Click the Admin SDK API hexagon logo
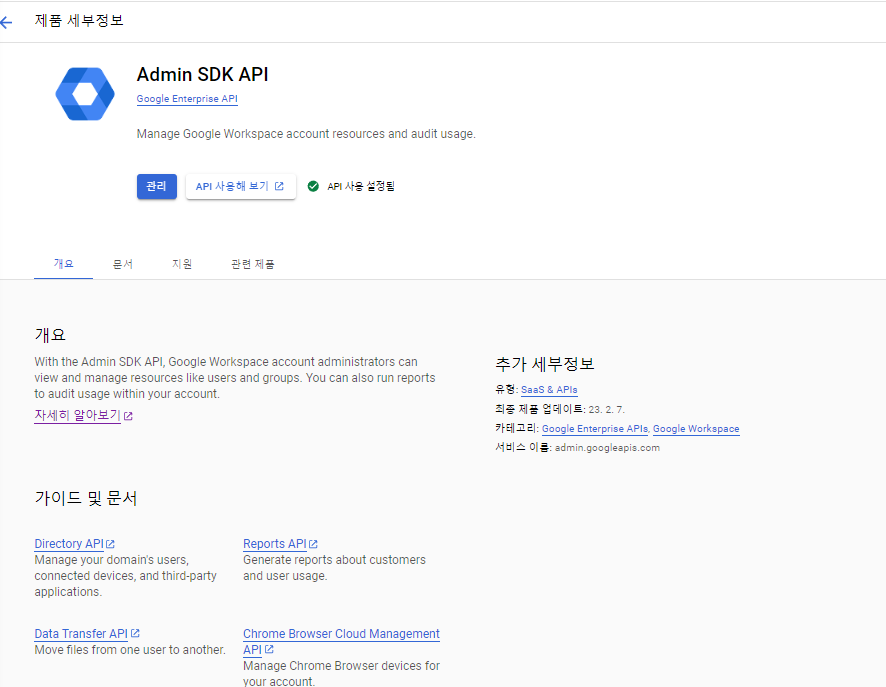This screenshot has height=687, width=886. pos(85,94)
